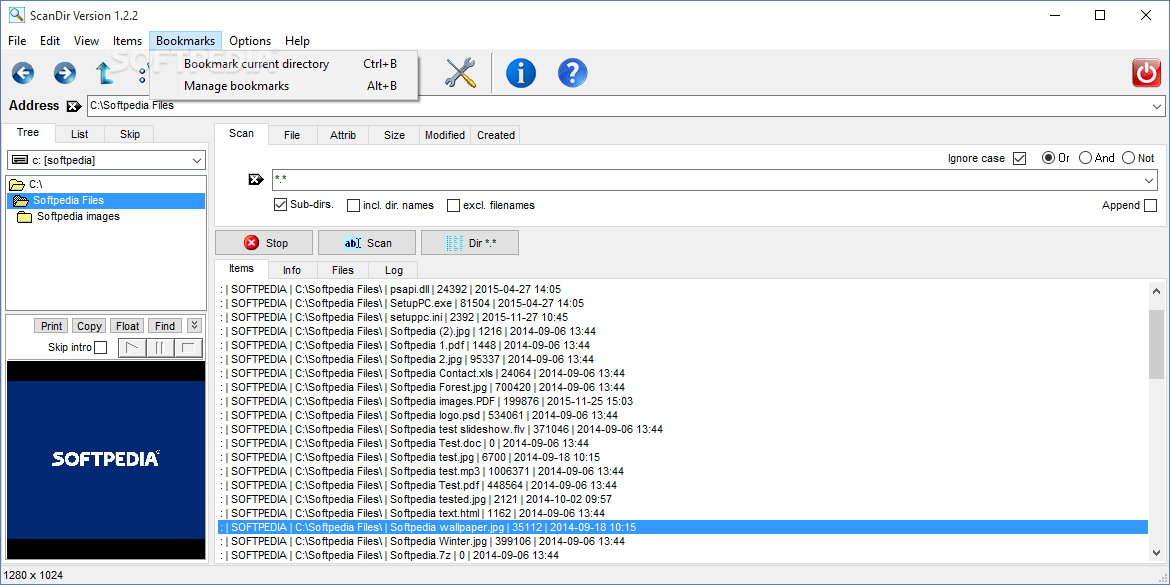Expand the double-chevron button beside Find

pos(194,325)
